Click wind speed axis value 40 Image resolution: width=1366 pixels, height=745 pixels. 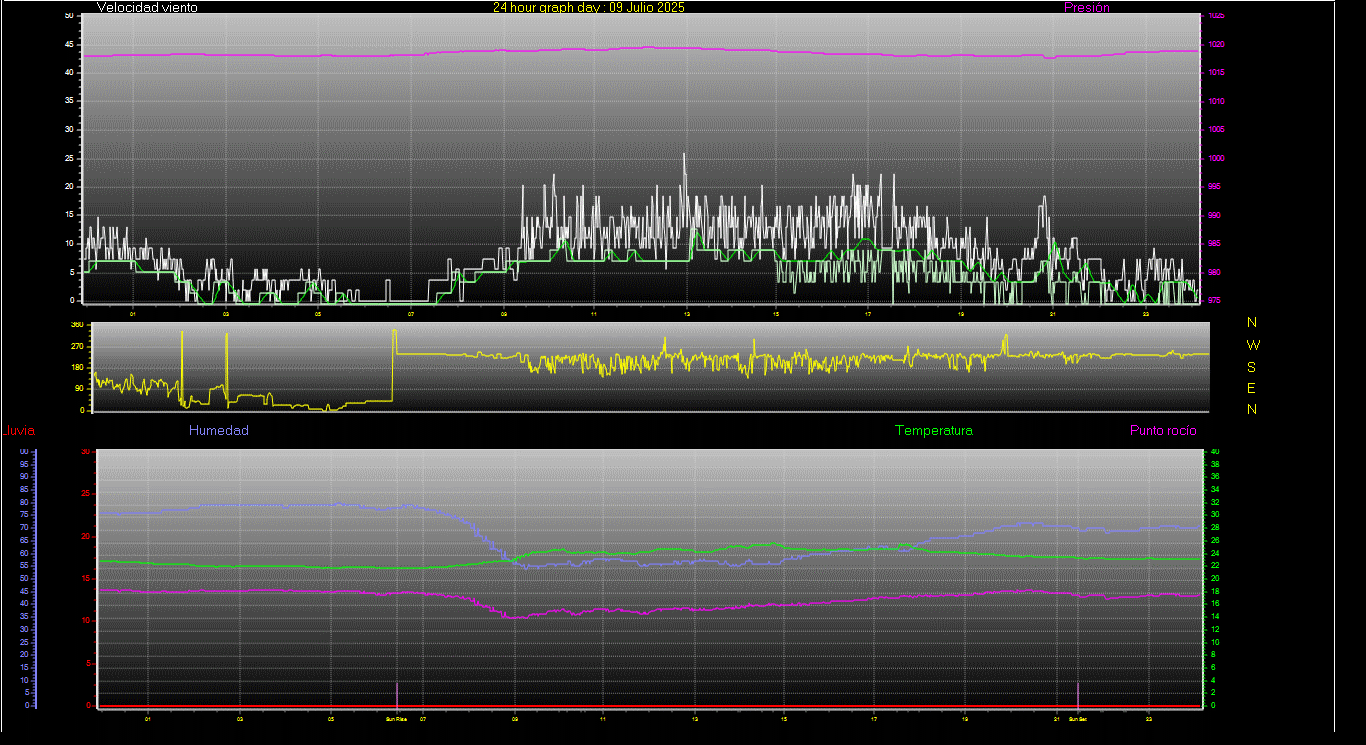(x=68, y=73)
